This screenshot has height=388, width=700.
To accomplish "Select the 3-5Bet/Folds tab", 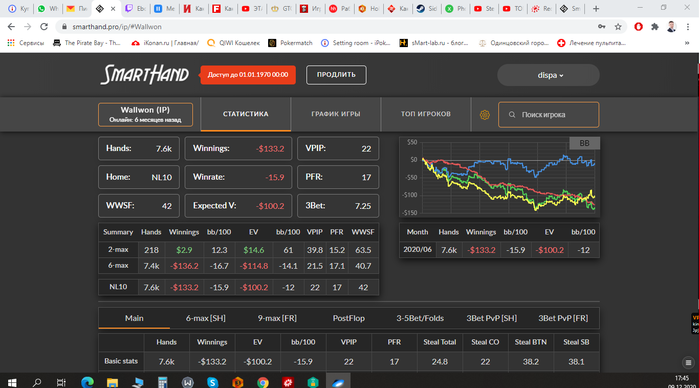I will [420, 318].
